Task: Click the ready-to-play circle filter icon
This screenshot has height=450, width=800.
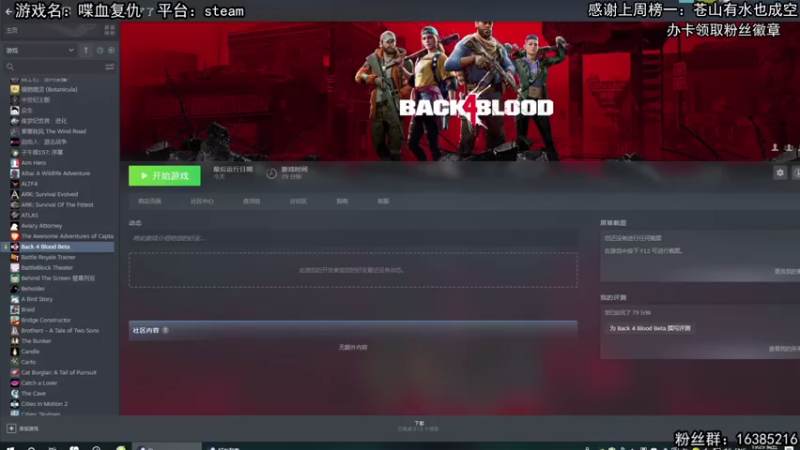Action: [x=111, y=51]
